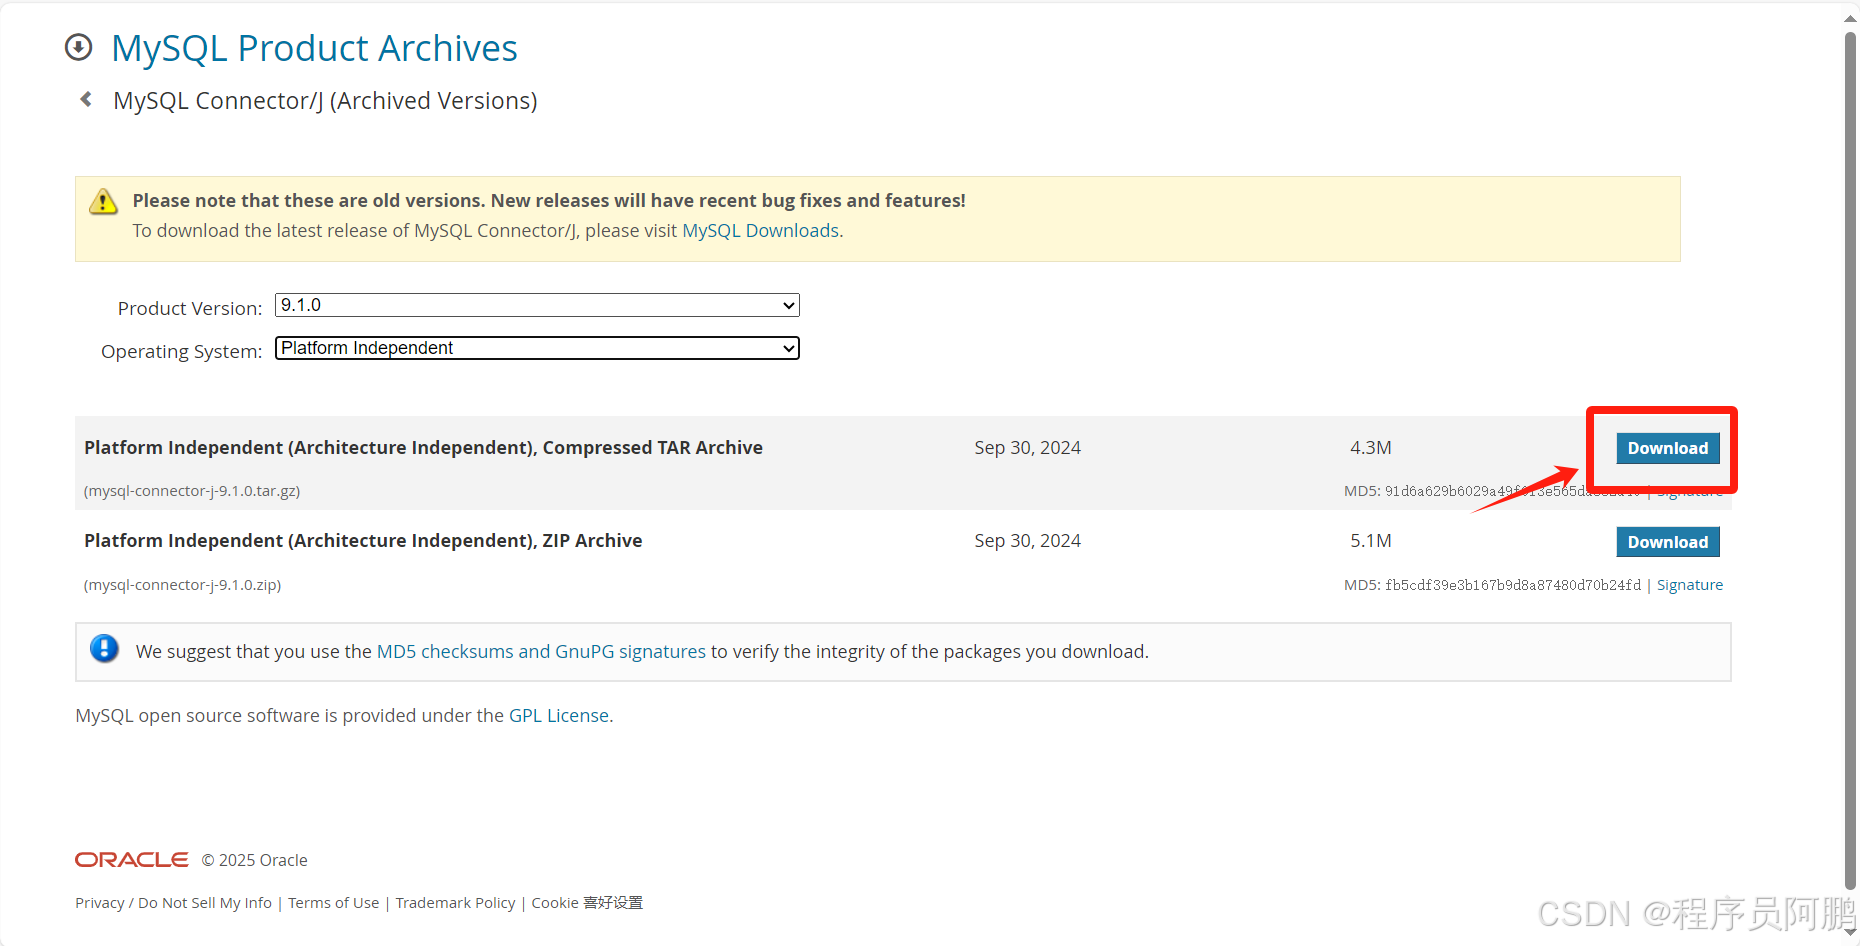Click the MySQL Product Archives heading
This screenshot has width=1860, height=946.
314,48
